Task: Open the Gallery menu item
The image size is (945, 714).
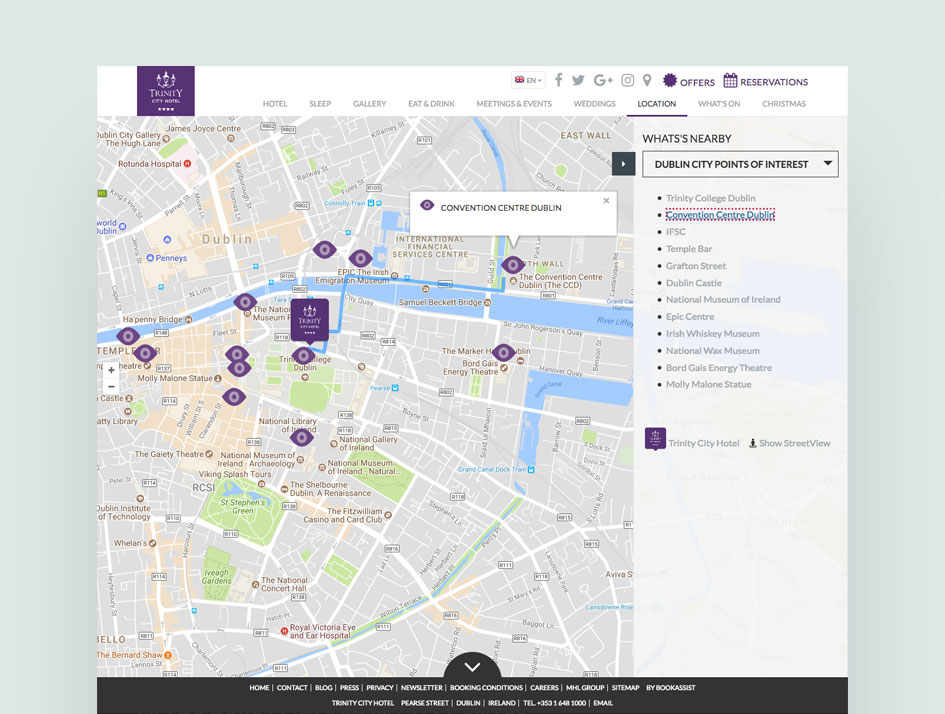Action: click(369, 104)
